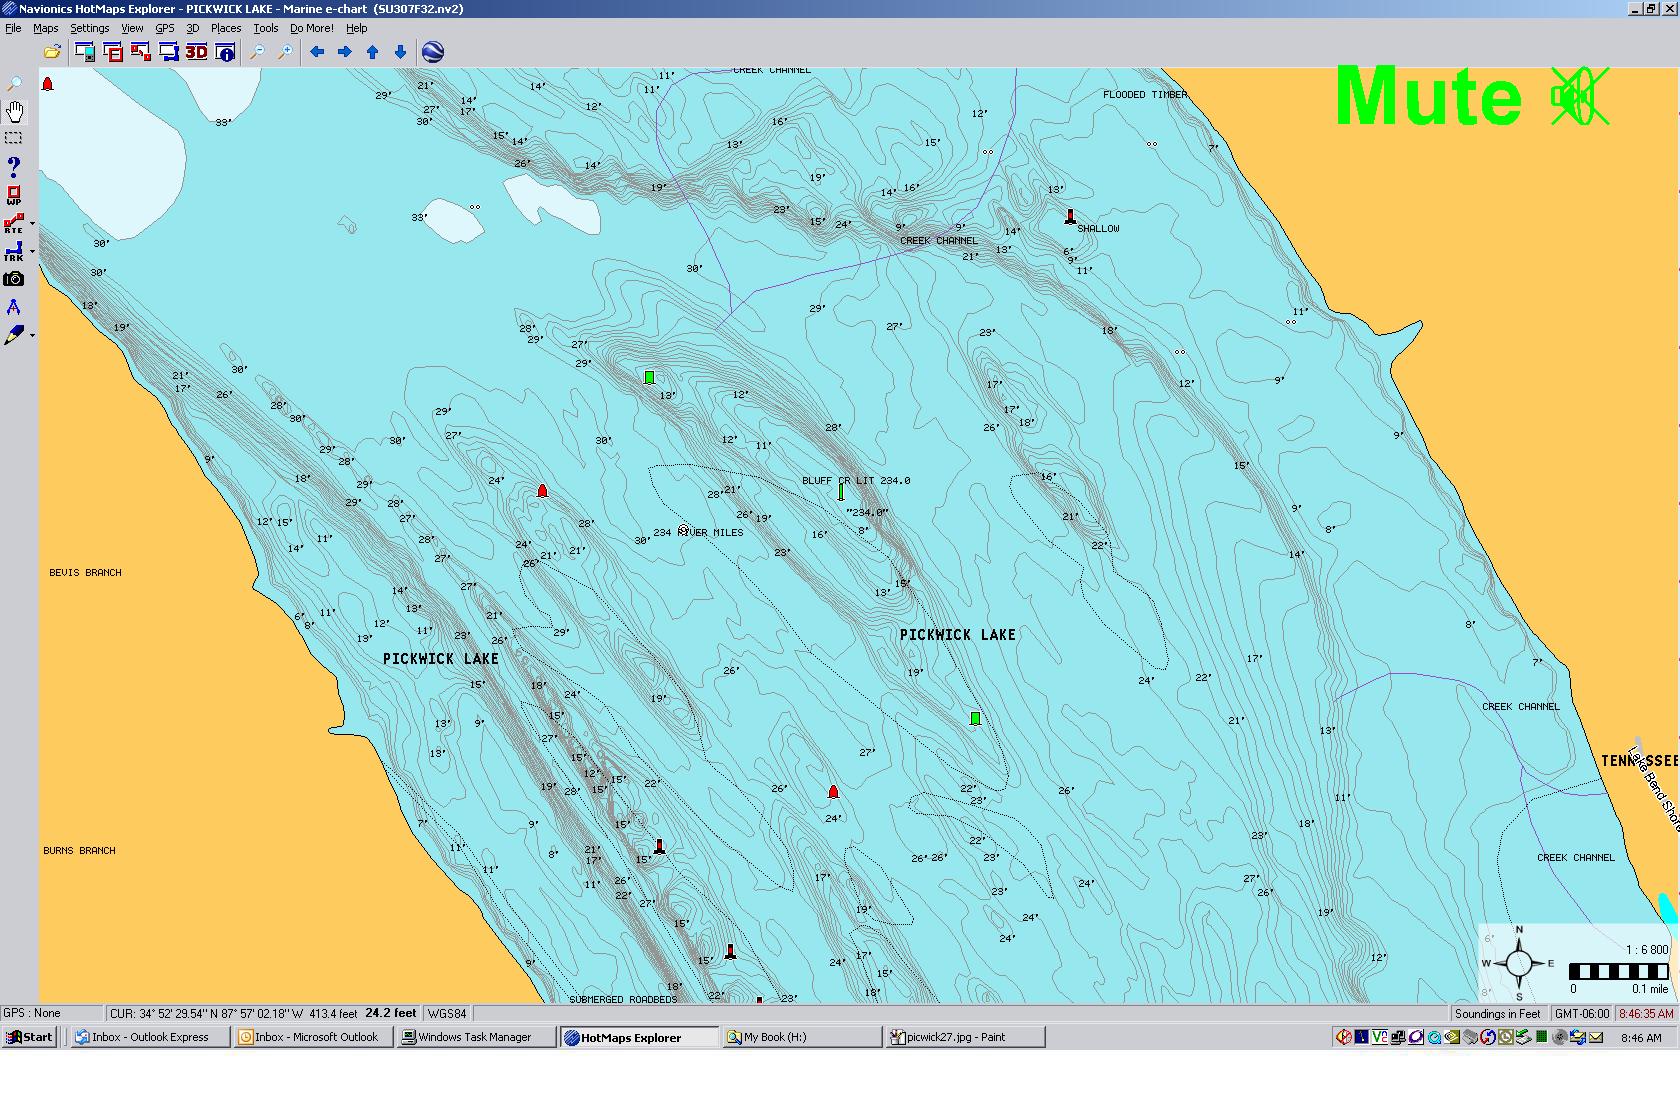Click the query question mark tool
The width and height of the screenshot is (1680, 1107).
point(14,166)
